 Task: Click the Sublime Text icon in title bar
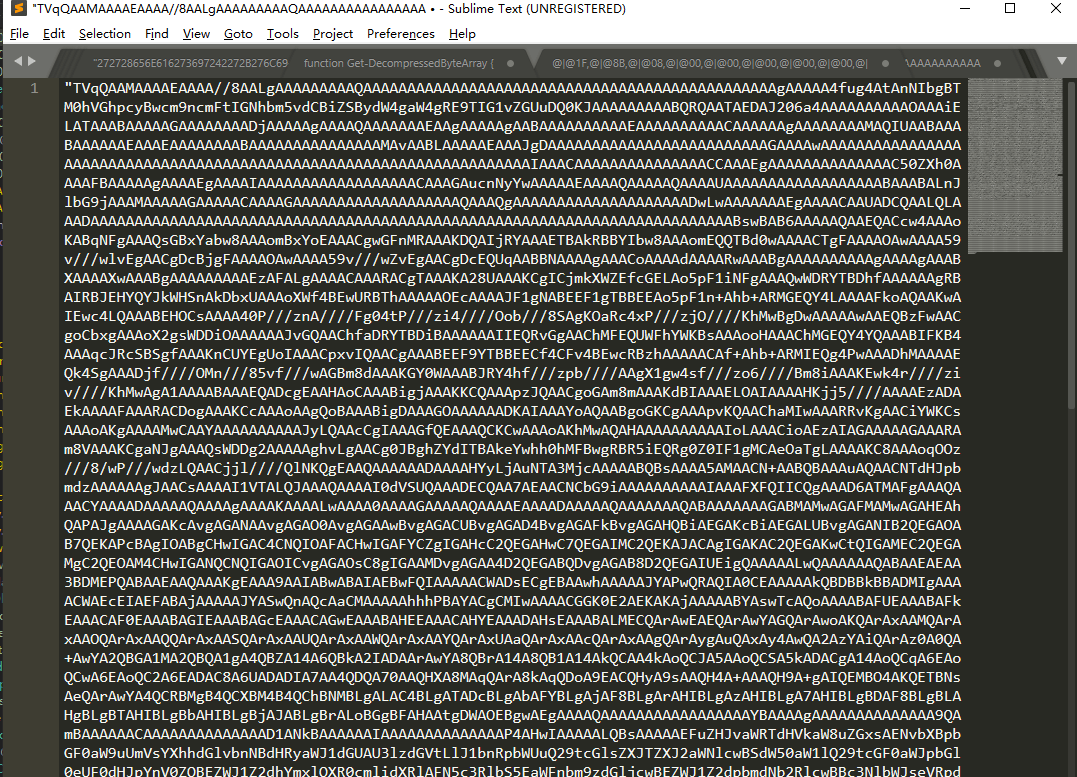click(x=19, y=9)
